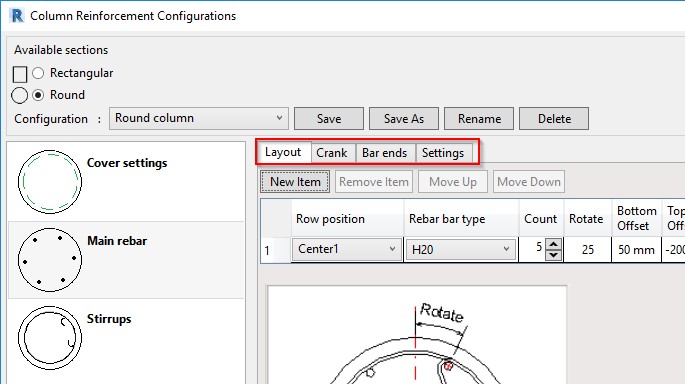Open the Settings tab
Viewport: 685px width, 384px height.
pyautogui.click(x=443, y=153)
